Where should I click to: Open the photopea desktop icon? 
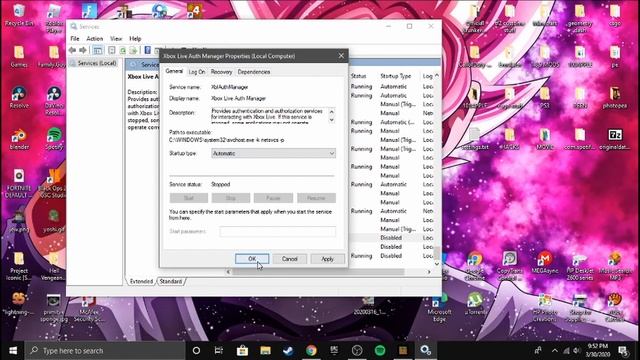click(x=615, y=97)
